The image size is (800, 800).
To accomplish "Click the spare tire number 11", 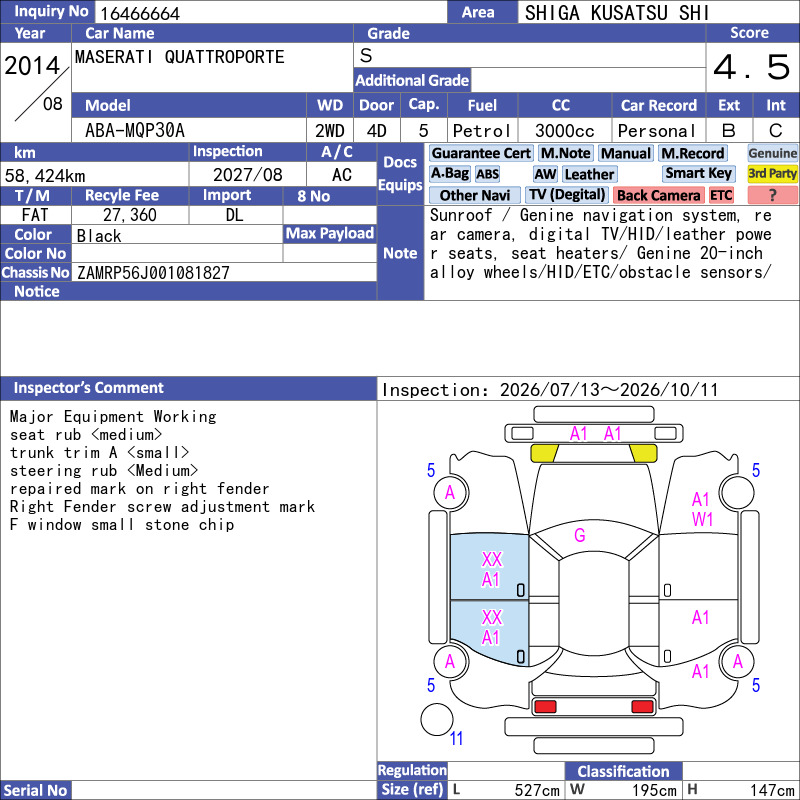I will [456, 738].
